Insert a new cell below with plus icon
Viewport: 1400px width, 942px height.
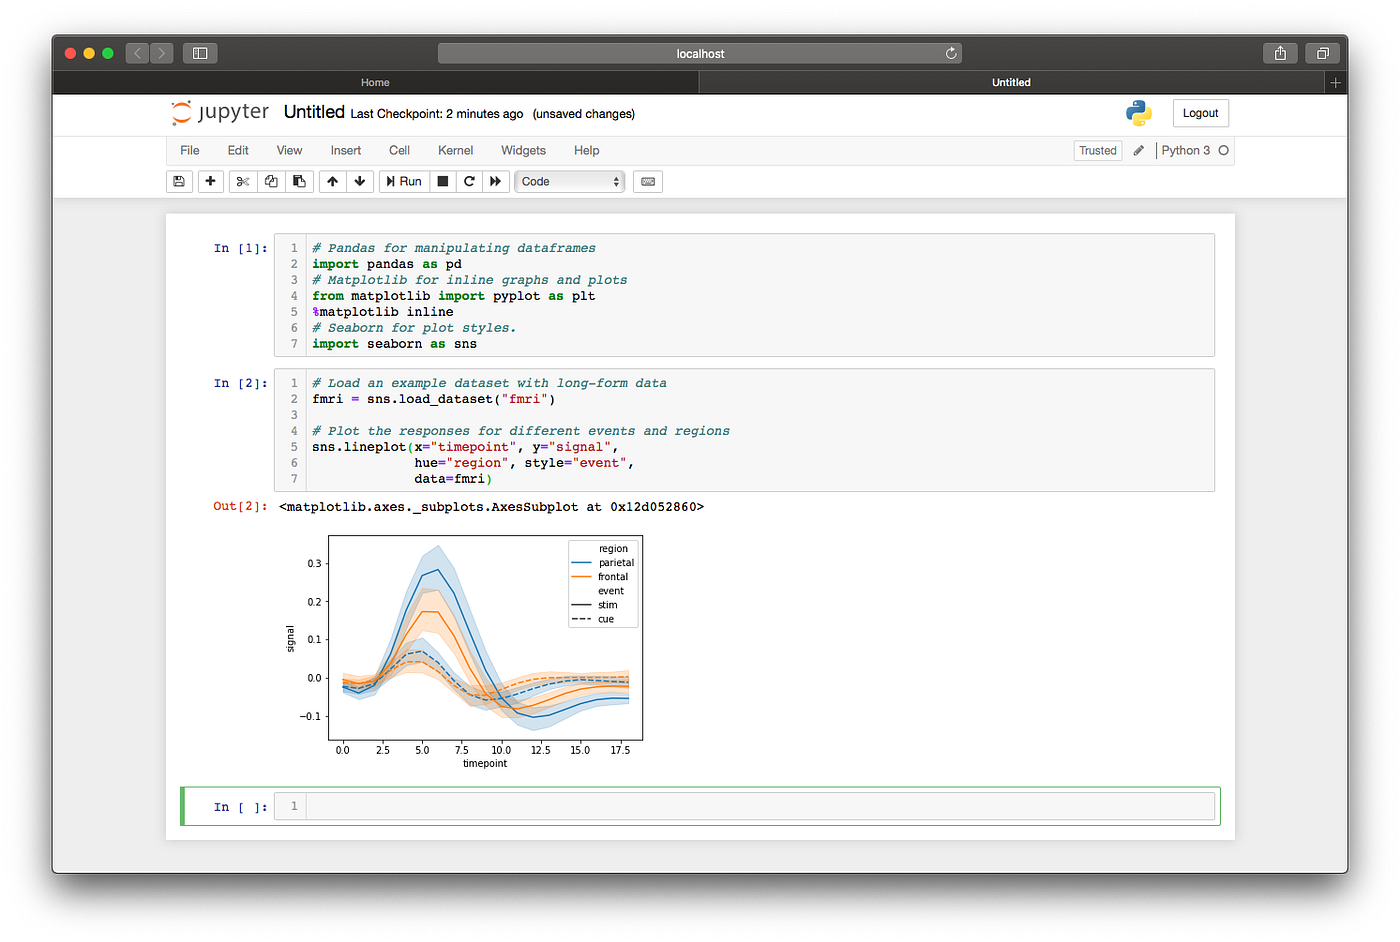tap(209, 181)
